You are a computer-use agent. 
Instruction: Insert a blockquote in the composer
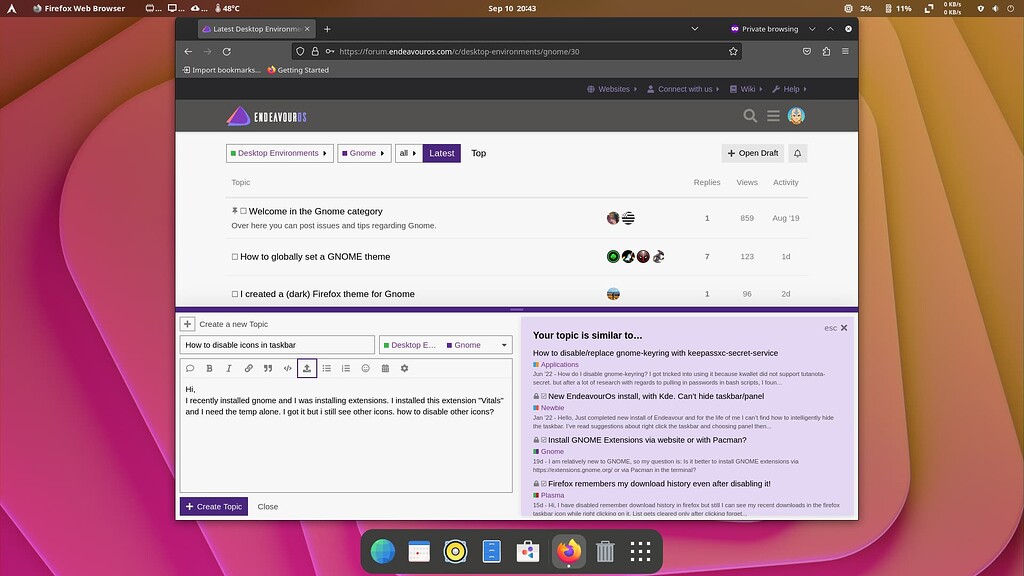[x=268, y=368]
